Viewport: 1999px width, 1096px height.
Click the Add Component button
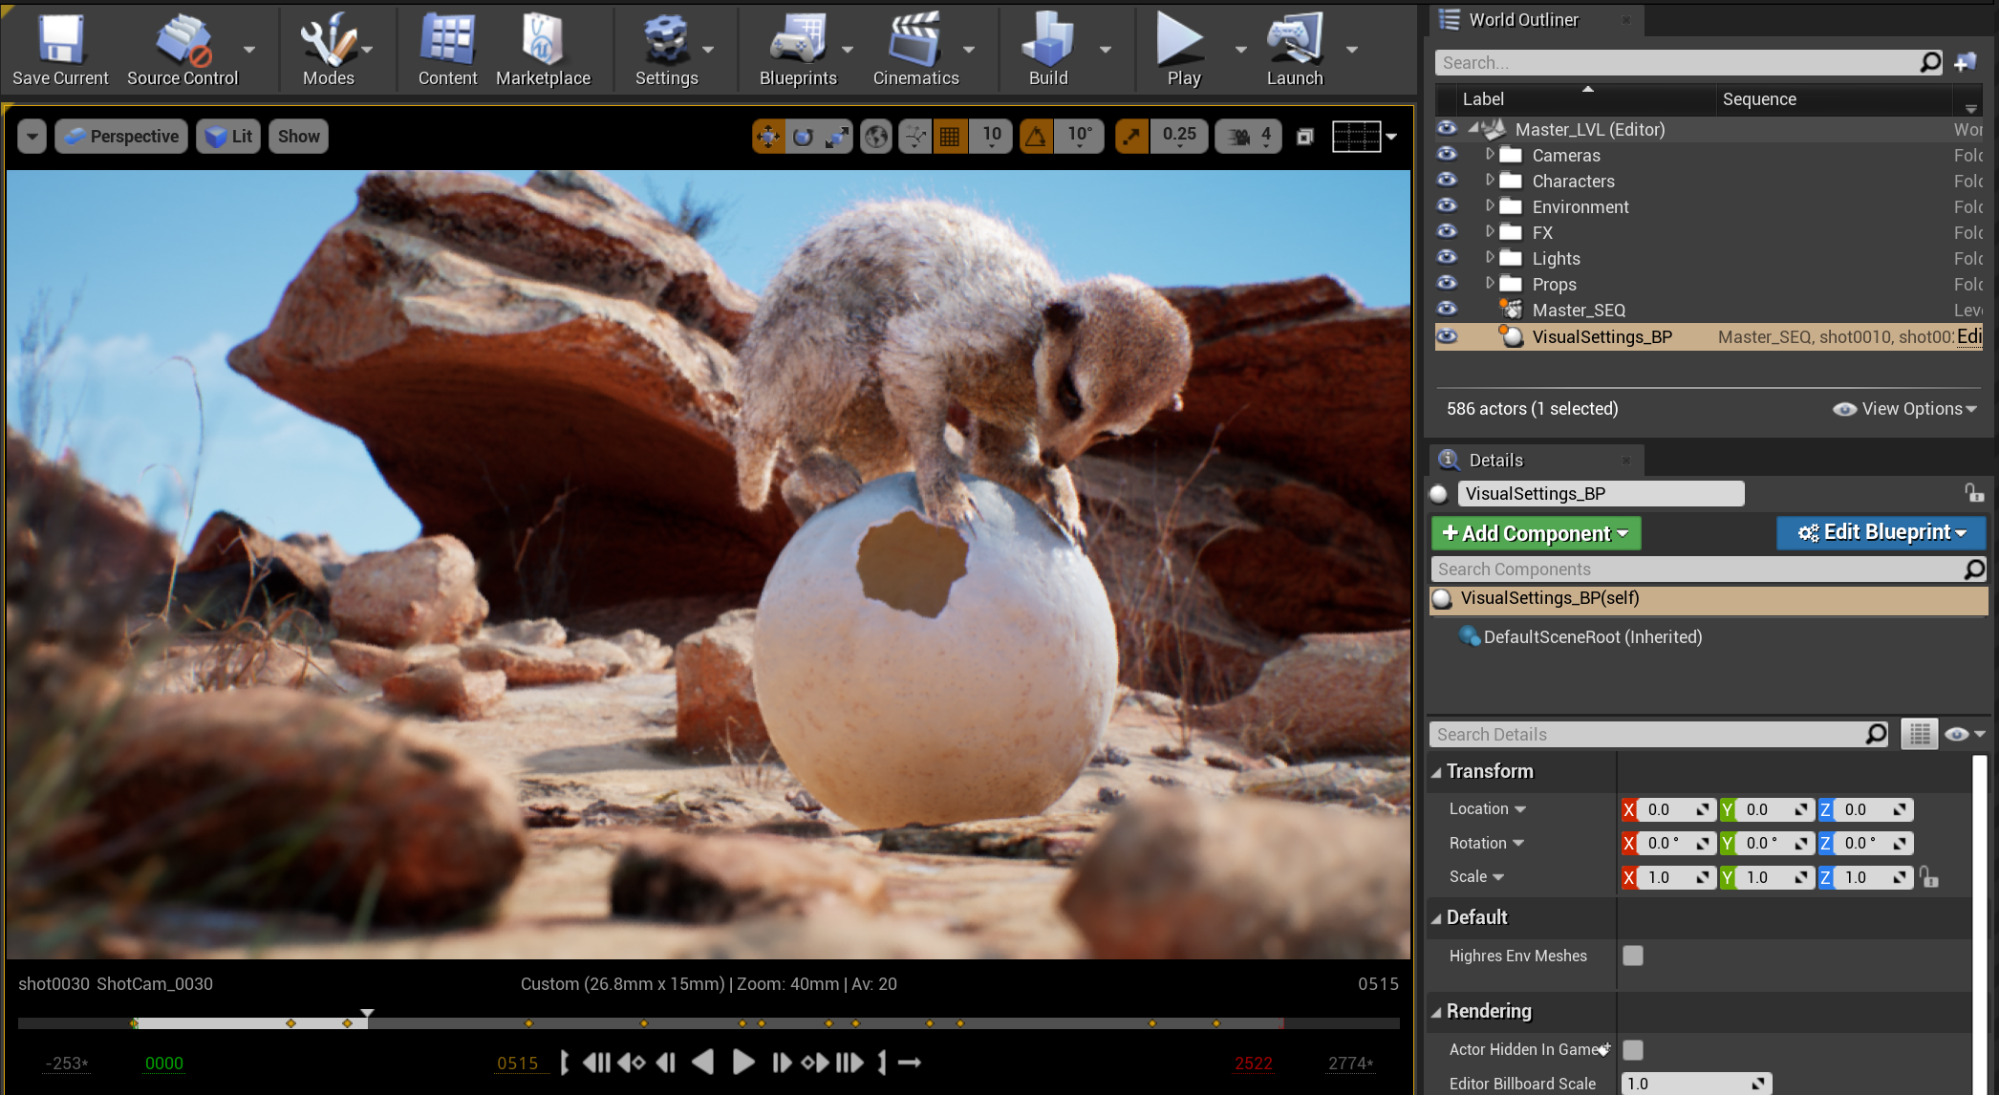1535,533
